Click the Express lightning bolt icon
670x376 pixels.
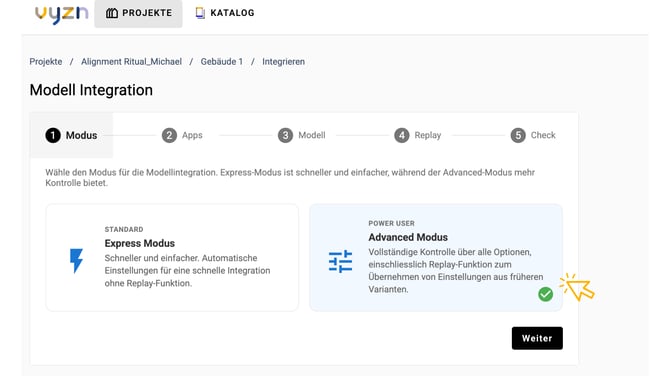click(76, 261)
